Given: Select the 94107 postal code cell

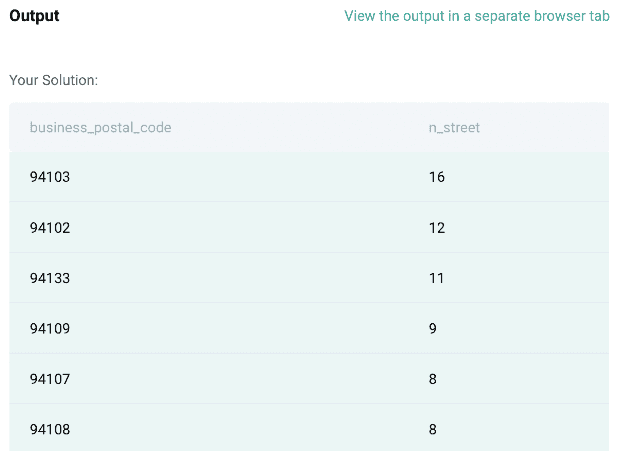Looking at the screenshot, I should (50, 379).
